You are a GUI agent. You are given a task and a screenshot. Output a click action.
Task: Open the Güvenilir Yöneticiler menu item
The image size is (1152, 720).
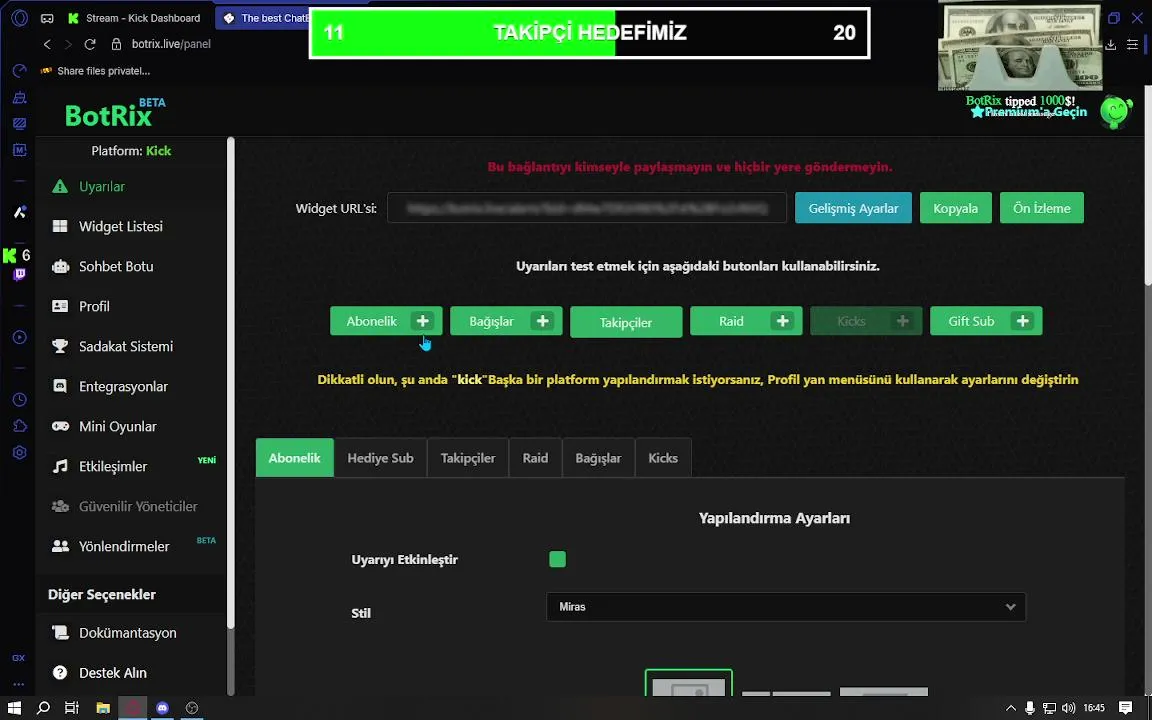tap(125, 506)
